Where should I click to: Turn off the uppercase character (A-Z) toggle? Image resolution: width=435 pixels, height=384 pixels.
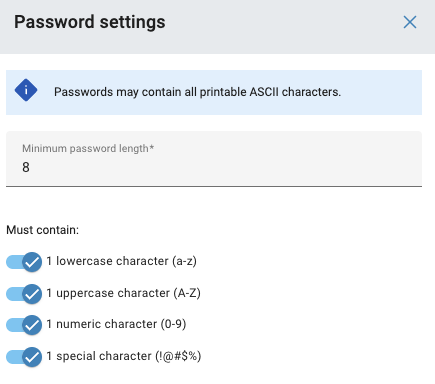pyautogui.click(x=24, y=294)
